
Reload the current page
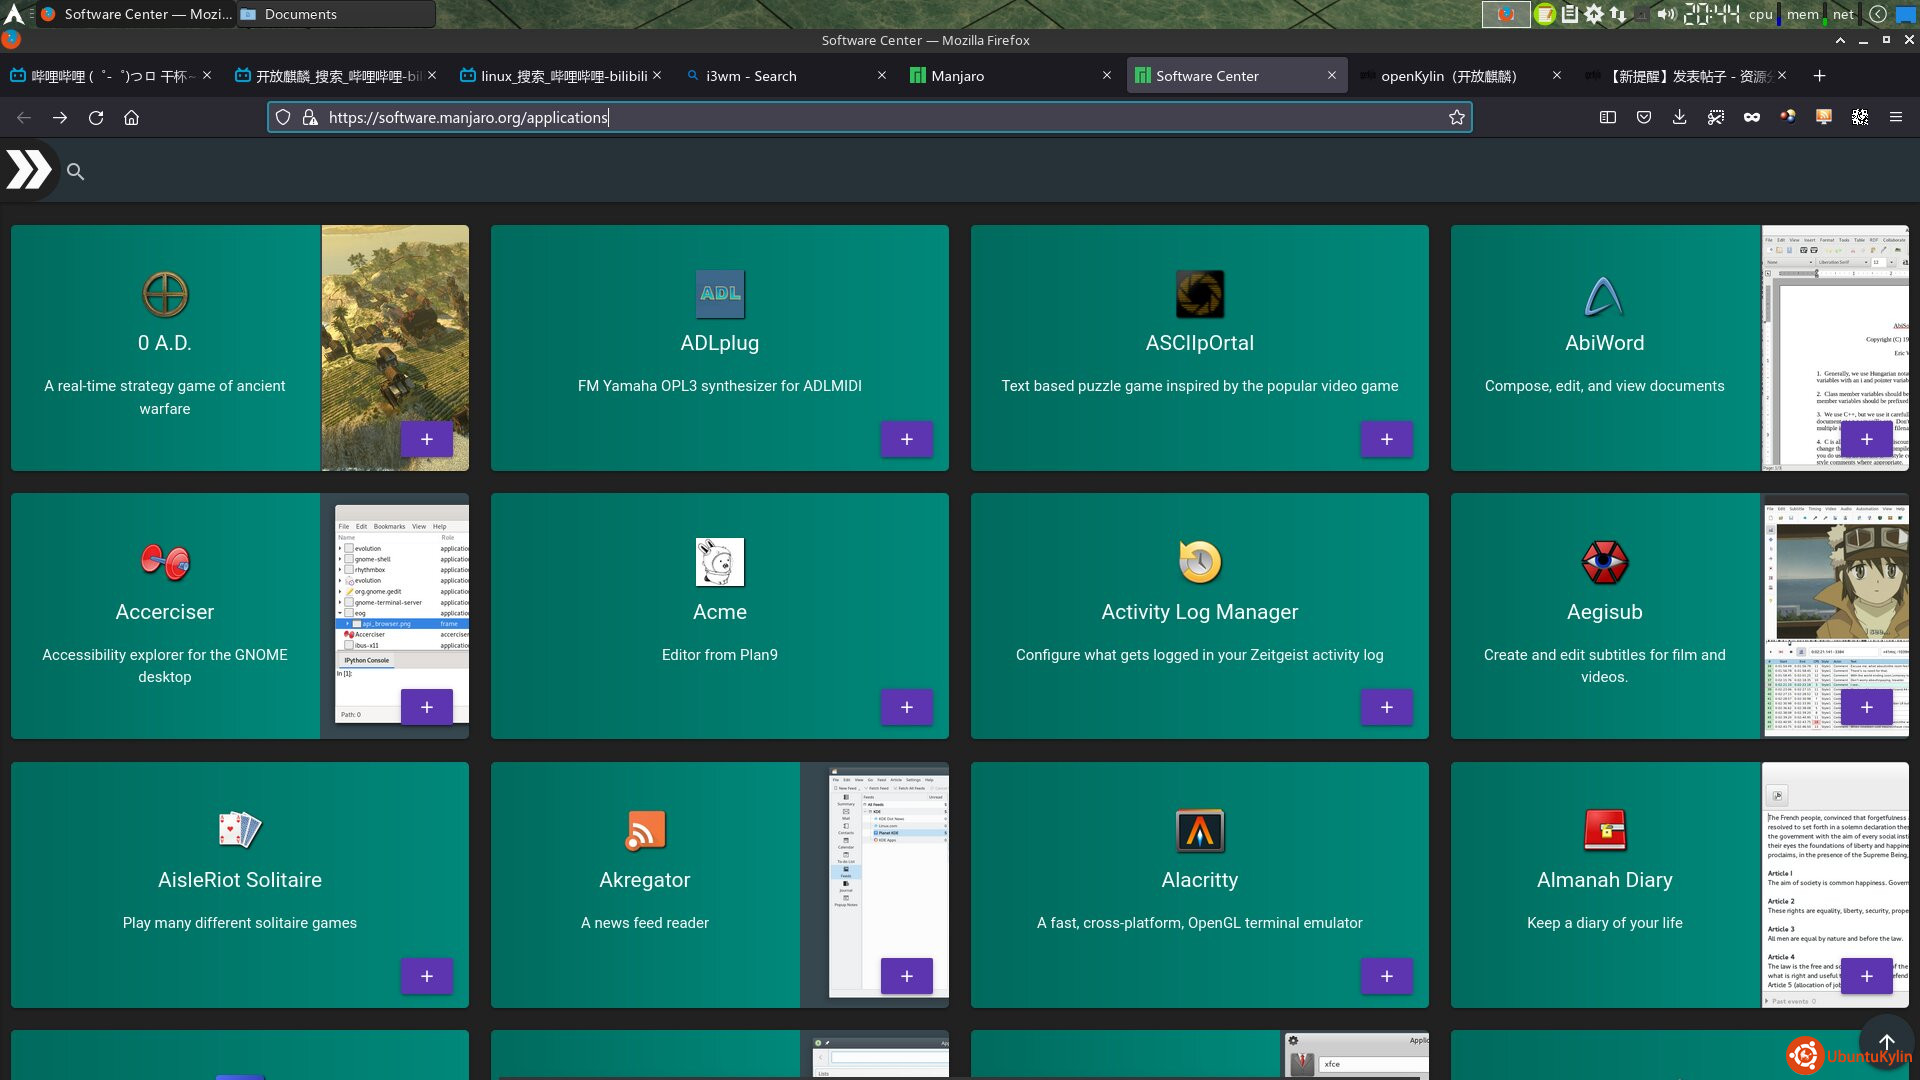pos(96,118)
